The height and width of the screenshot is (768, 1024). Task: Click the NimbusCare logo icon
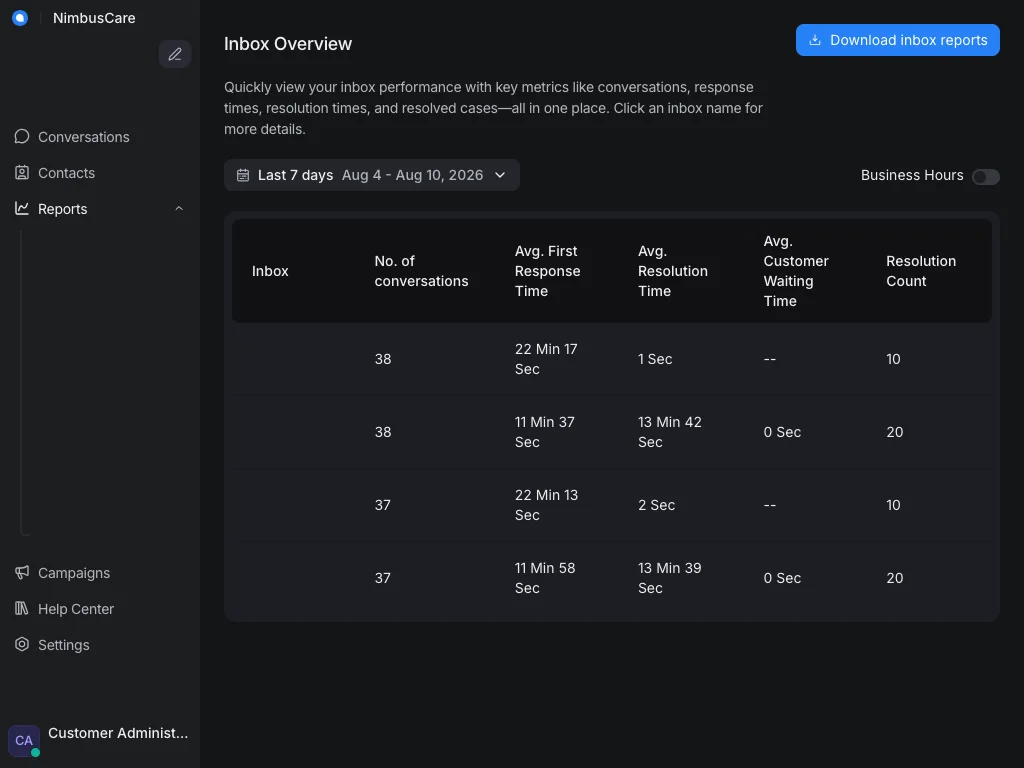click(20, 18)
